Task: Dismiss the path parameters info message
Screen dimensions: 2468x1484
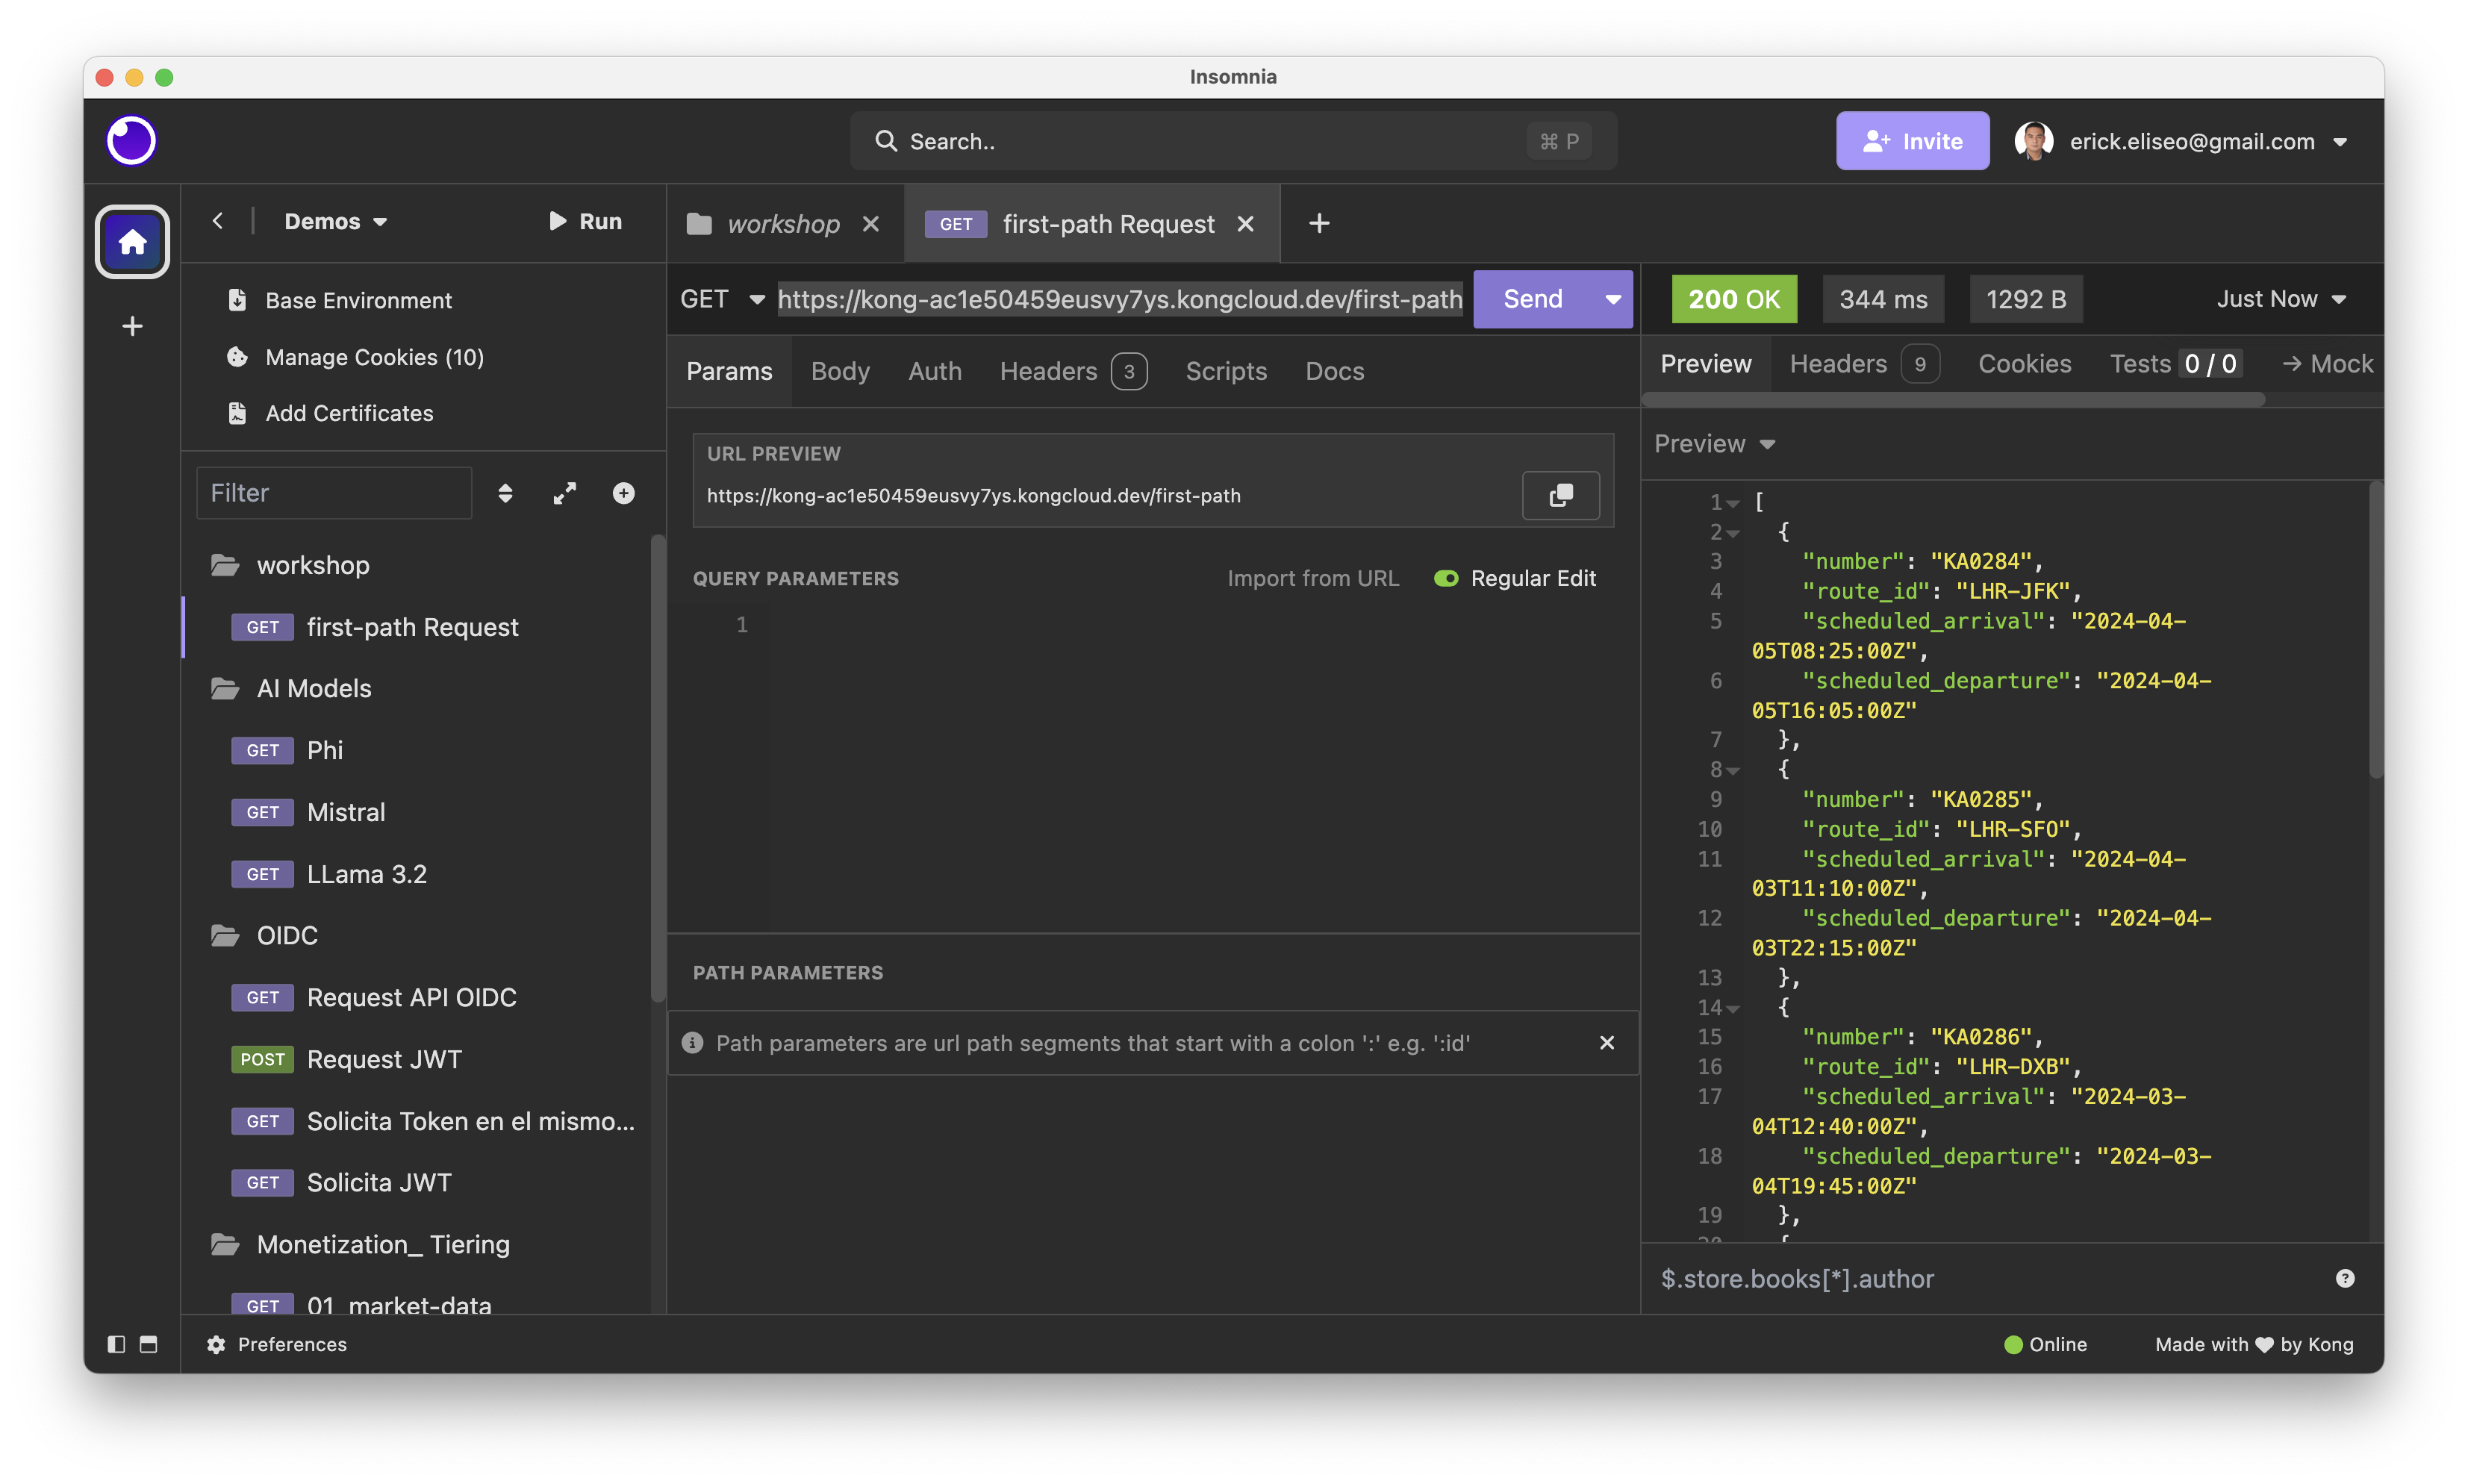Action: click(1606, 1043)
